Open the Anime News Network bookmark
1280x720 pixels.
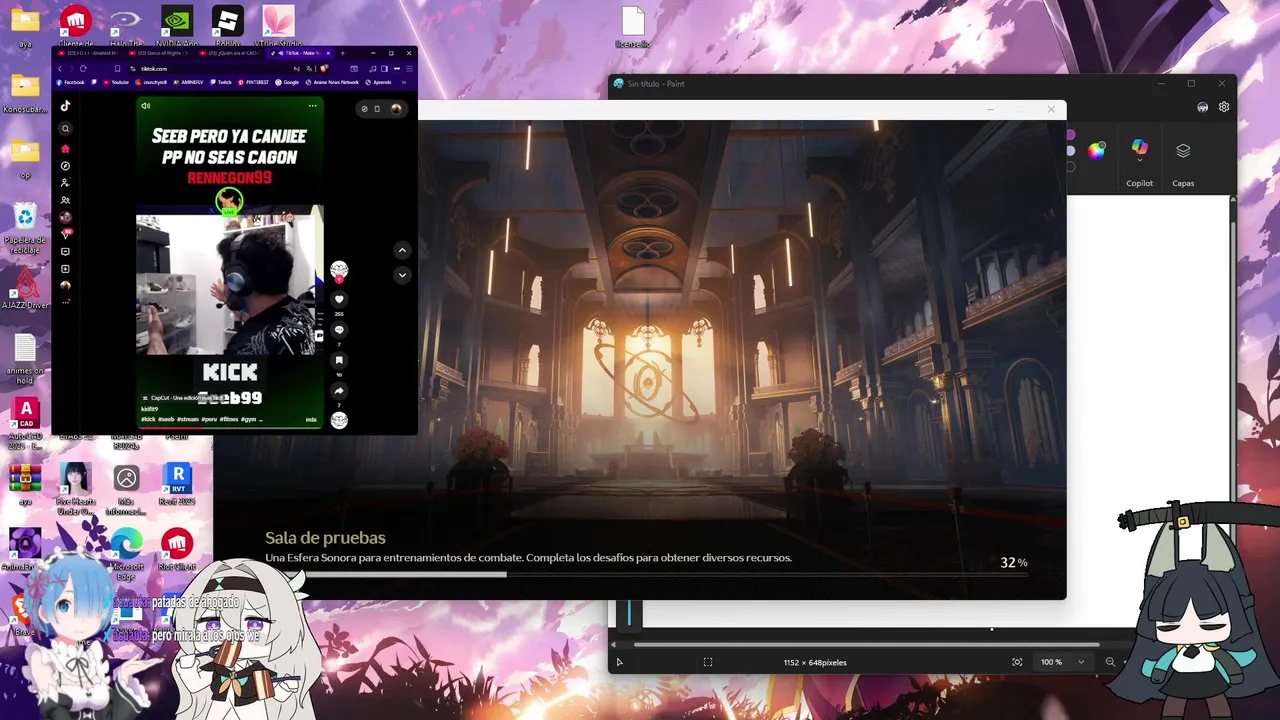(x=332, y=82)
